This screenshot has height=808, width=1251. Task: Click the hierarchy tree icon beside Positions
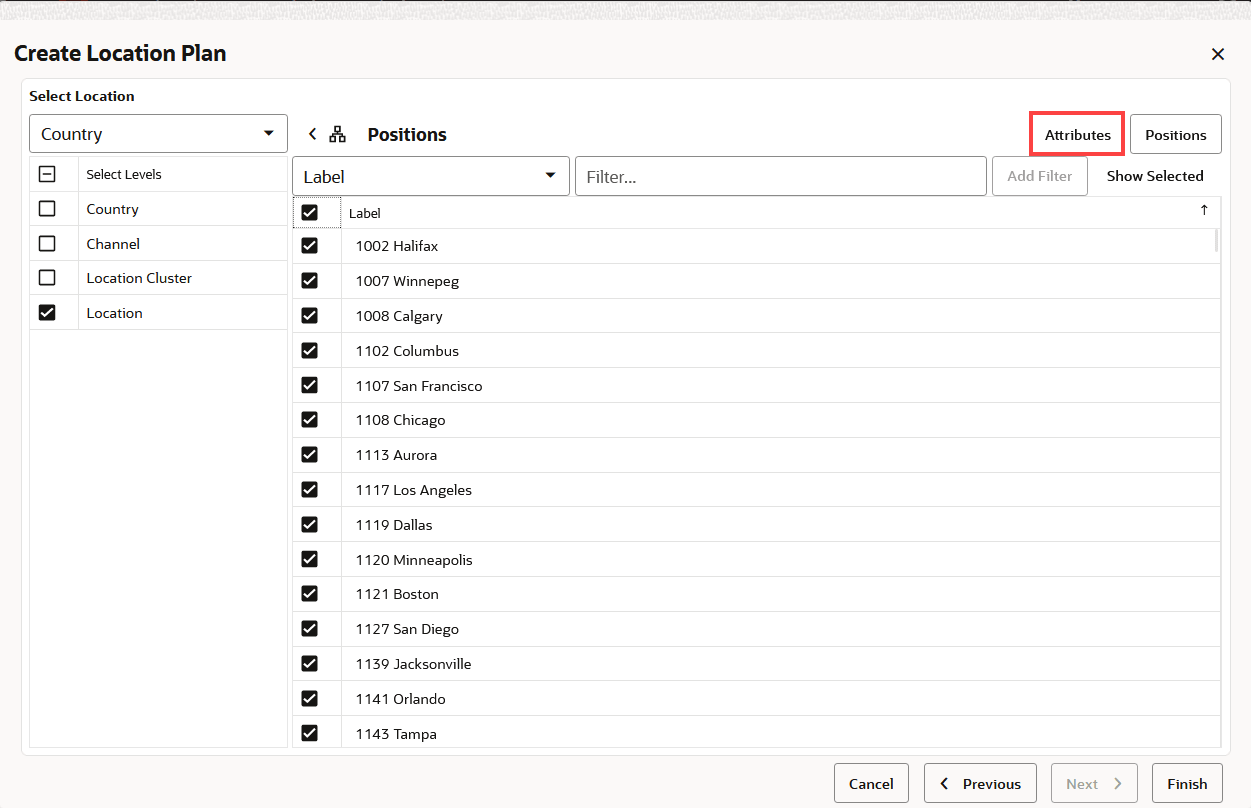click(x=337, y=133)
